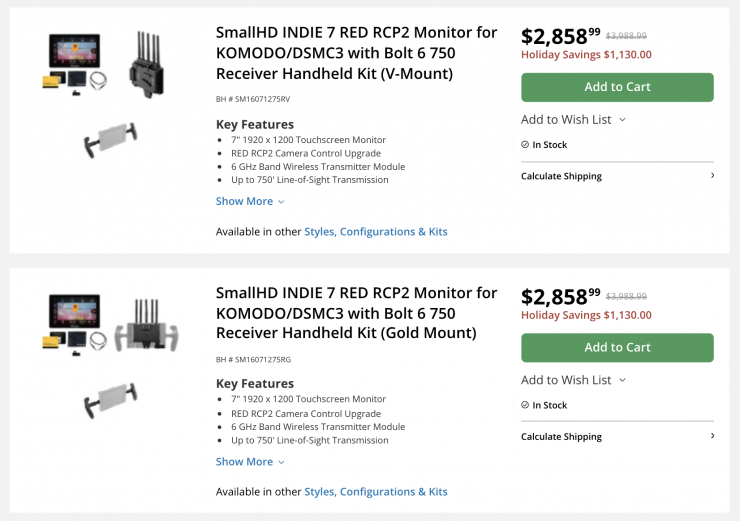Click V-Mount kit handheld bracket image
Screen dimensions: 740x521
(110, 141)
